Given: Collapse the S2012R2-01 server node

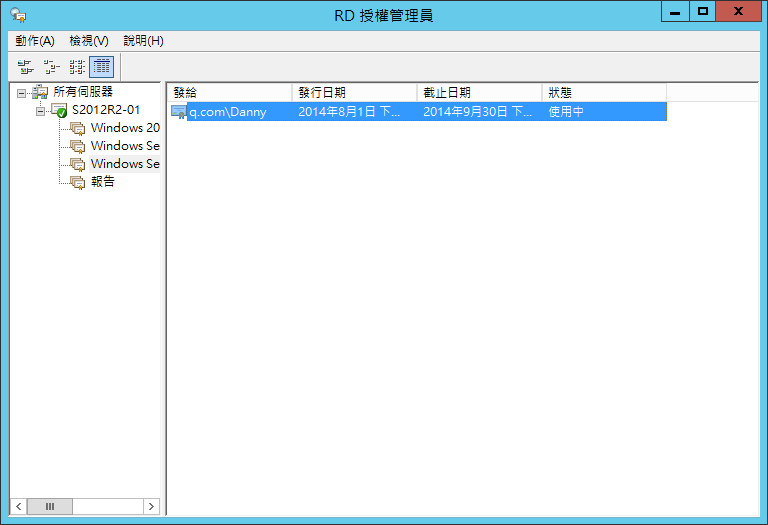Looking at the screenshot, I should (x=40, y=111).
